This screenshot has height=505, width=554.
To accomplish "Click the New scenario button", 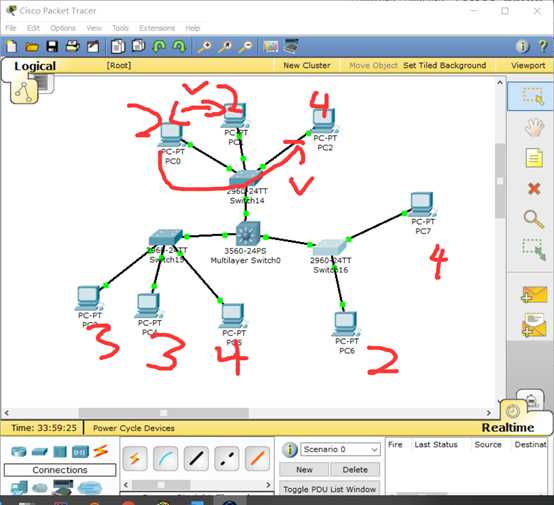I will 304,470.
